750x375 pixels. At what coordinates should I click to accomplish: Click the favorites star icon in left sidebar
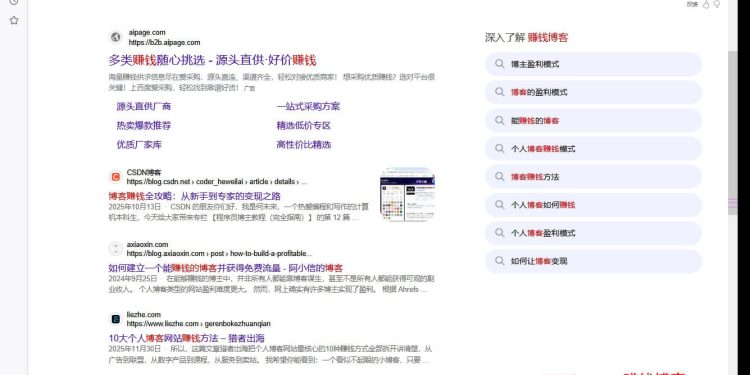click(14, 20)
